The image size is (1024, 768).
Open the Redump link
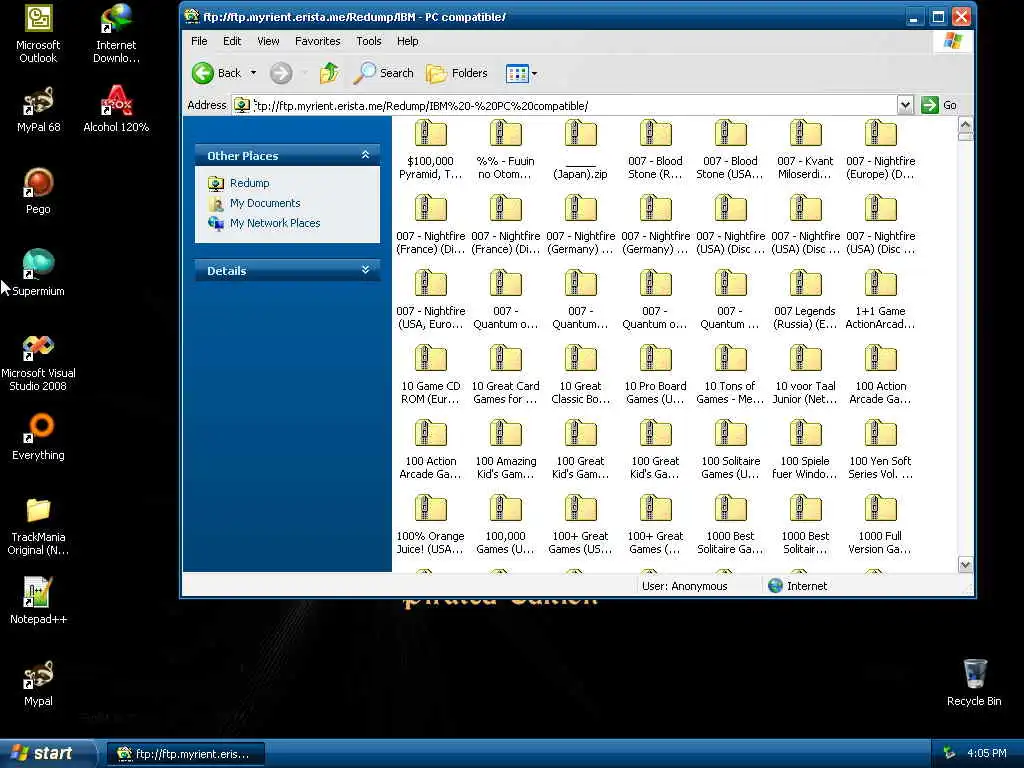(x=249, y=183)
